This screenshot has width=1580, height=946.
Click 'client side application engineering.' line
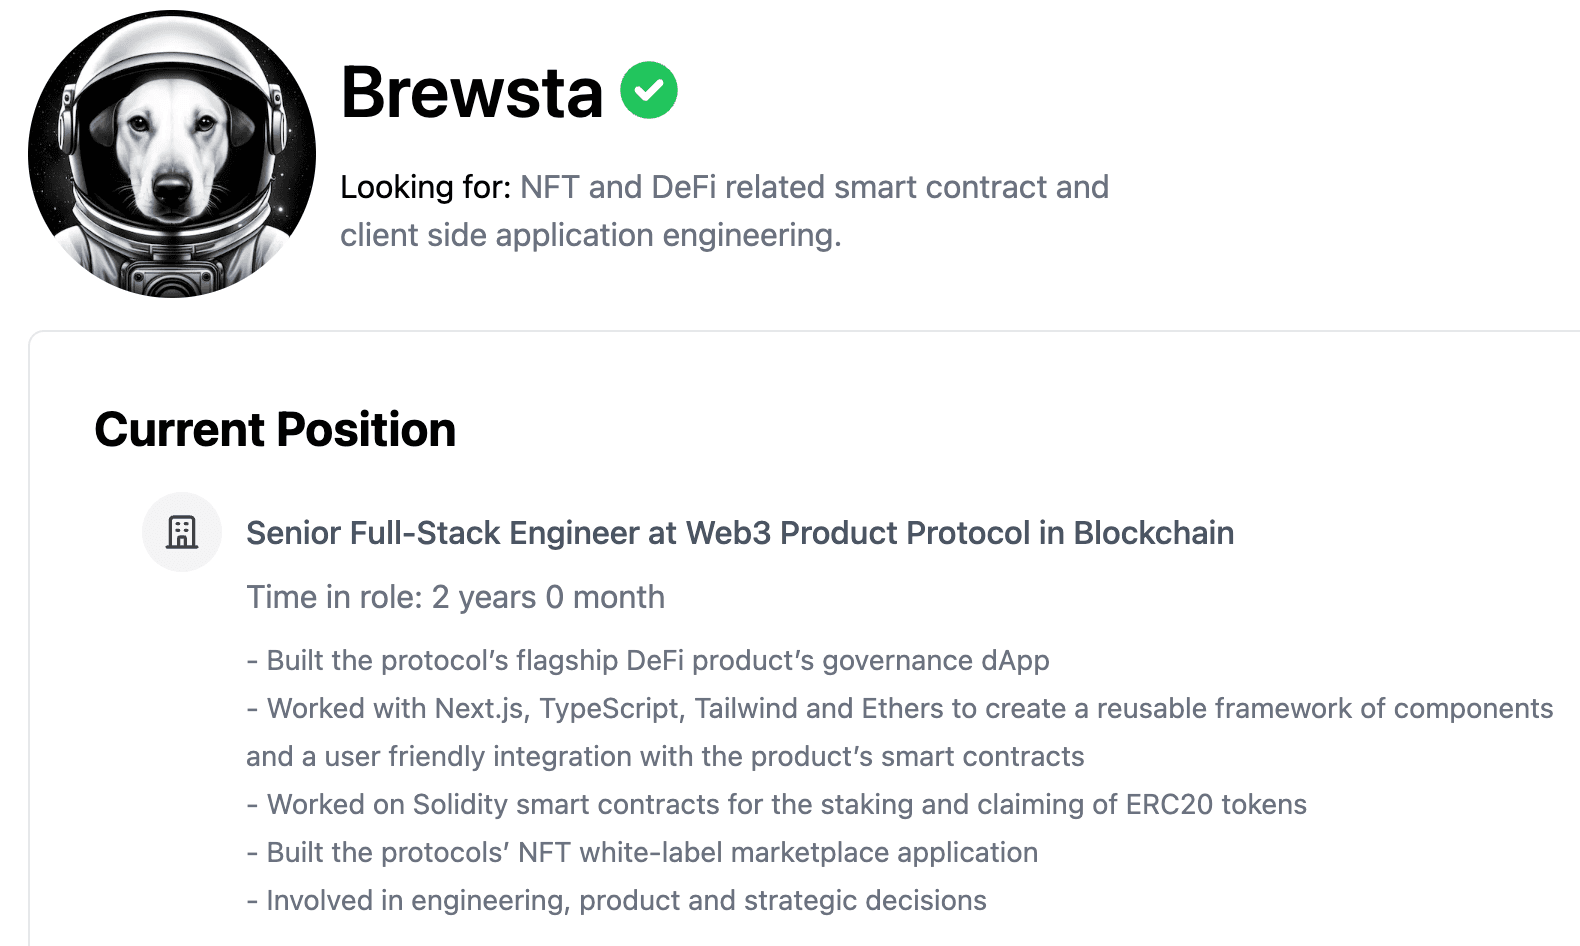pos(590,235)
